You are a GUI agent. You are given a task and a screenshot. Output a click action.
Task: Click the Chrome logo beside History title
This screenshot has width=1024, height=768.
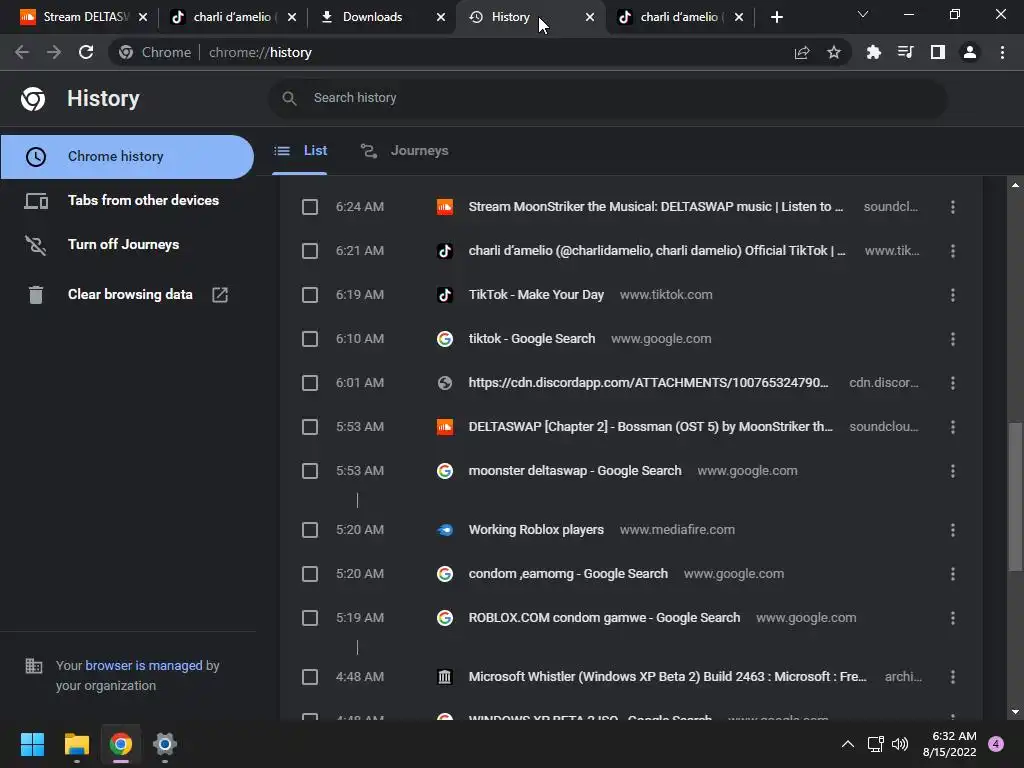coord(33,99)
